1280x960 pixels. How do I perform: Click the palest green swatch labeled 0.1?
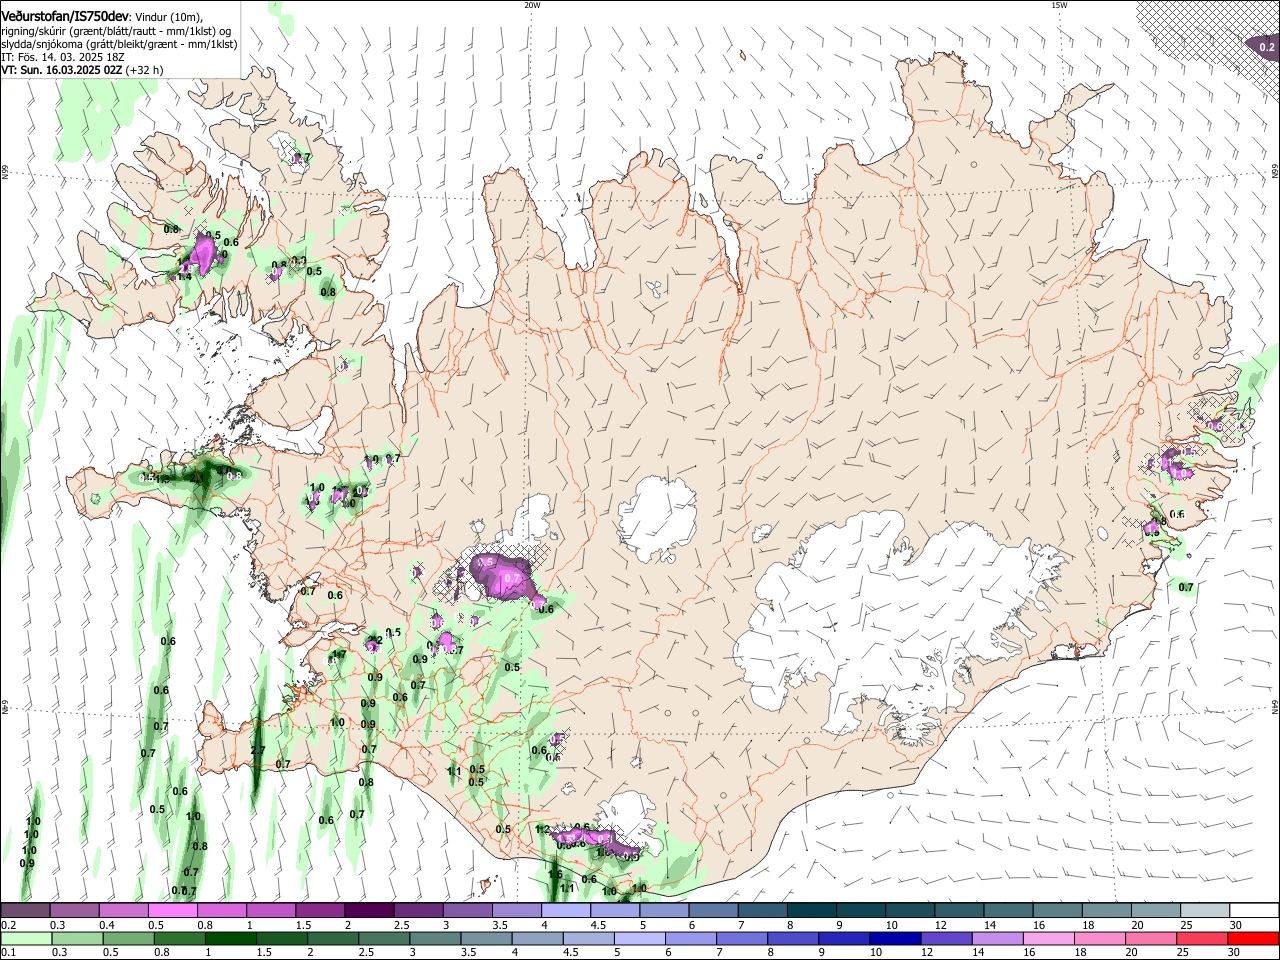click(25, 938)
